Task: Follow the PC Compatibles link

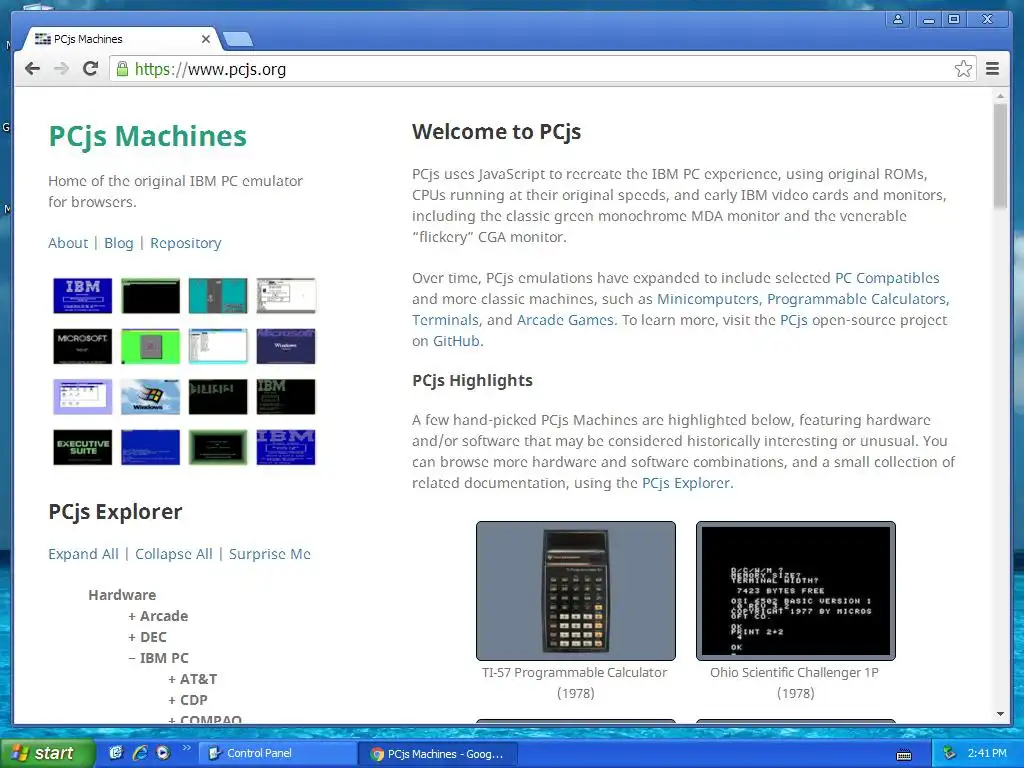Action: tap(887, 278)
